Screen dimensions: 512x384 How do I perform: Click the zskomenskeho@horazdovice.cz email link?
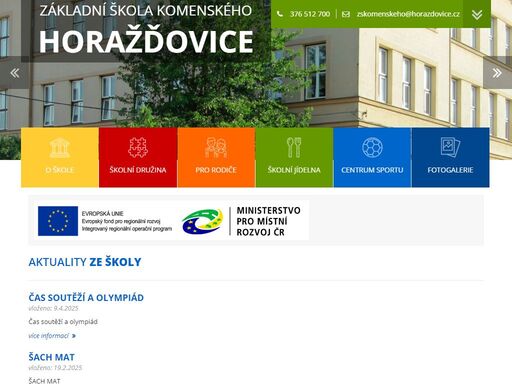(x=408, y=14)
